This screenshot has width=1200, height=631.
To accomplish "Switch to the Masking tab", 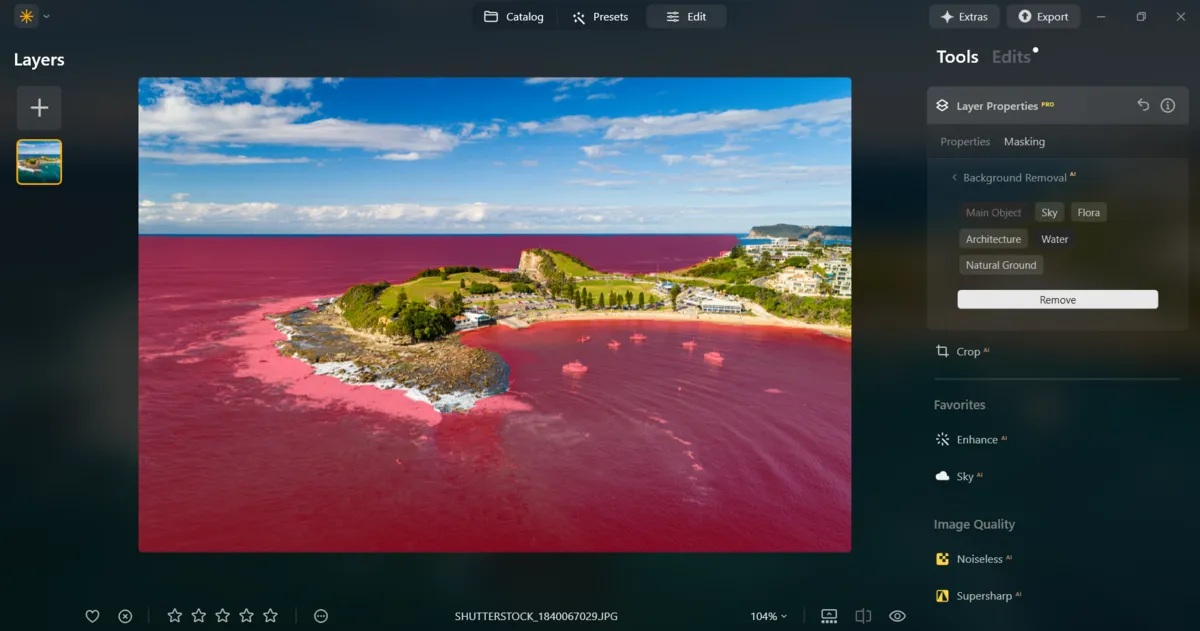I will (1024, 141).
